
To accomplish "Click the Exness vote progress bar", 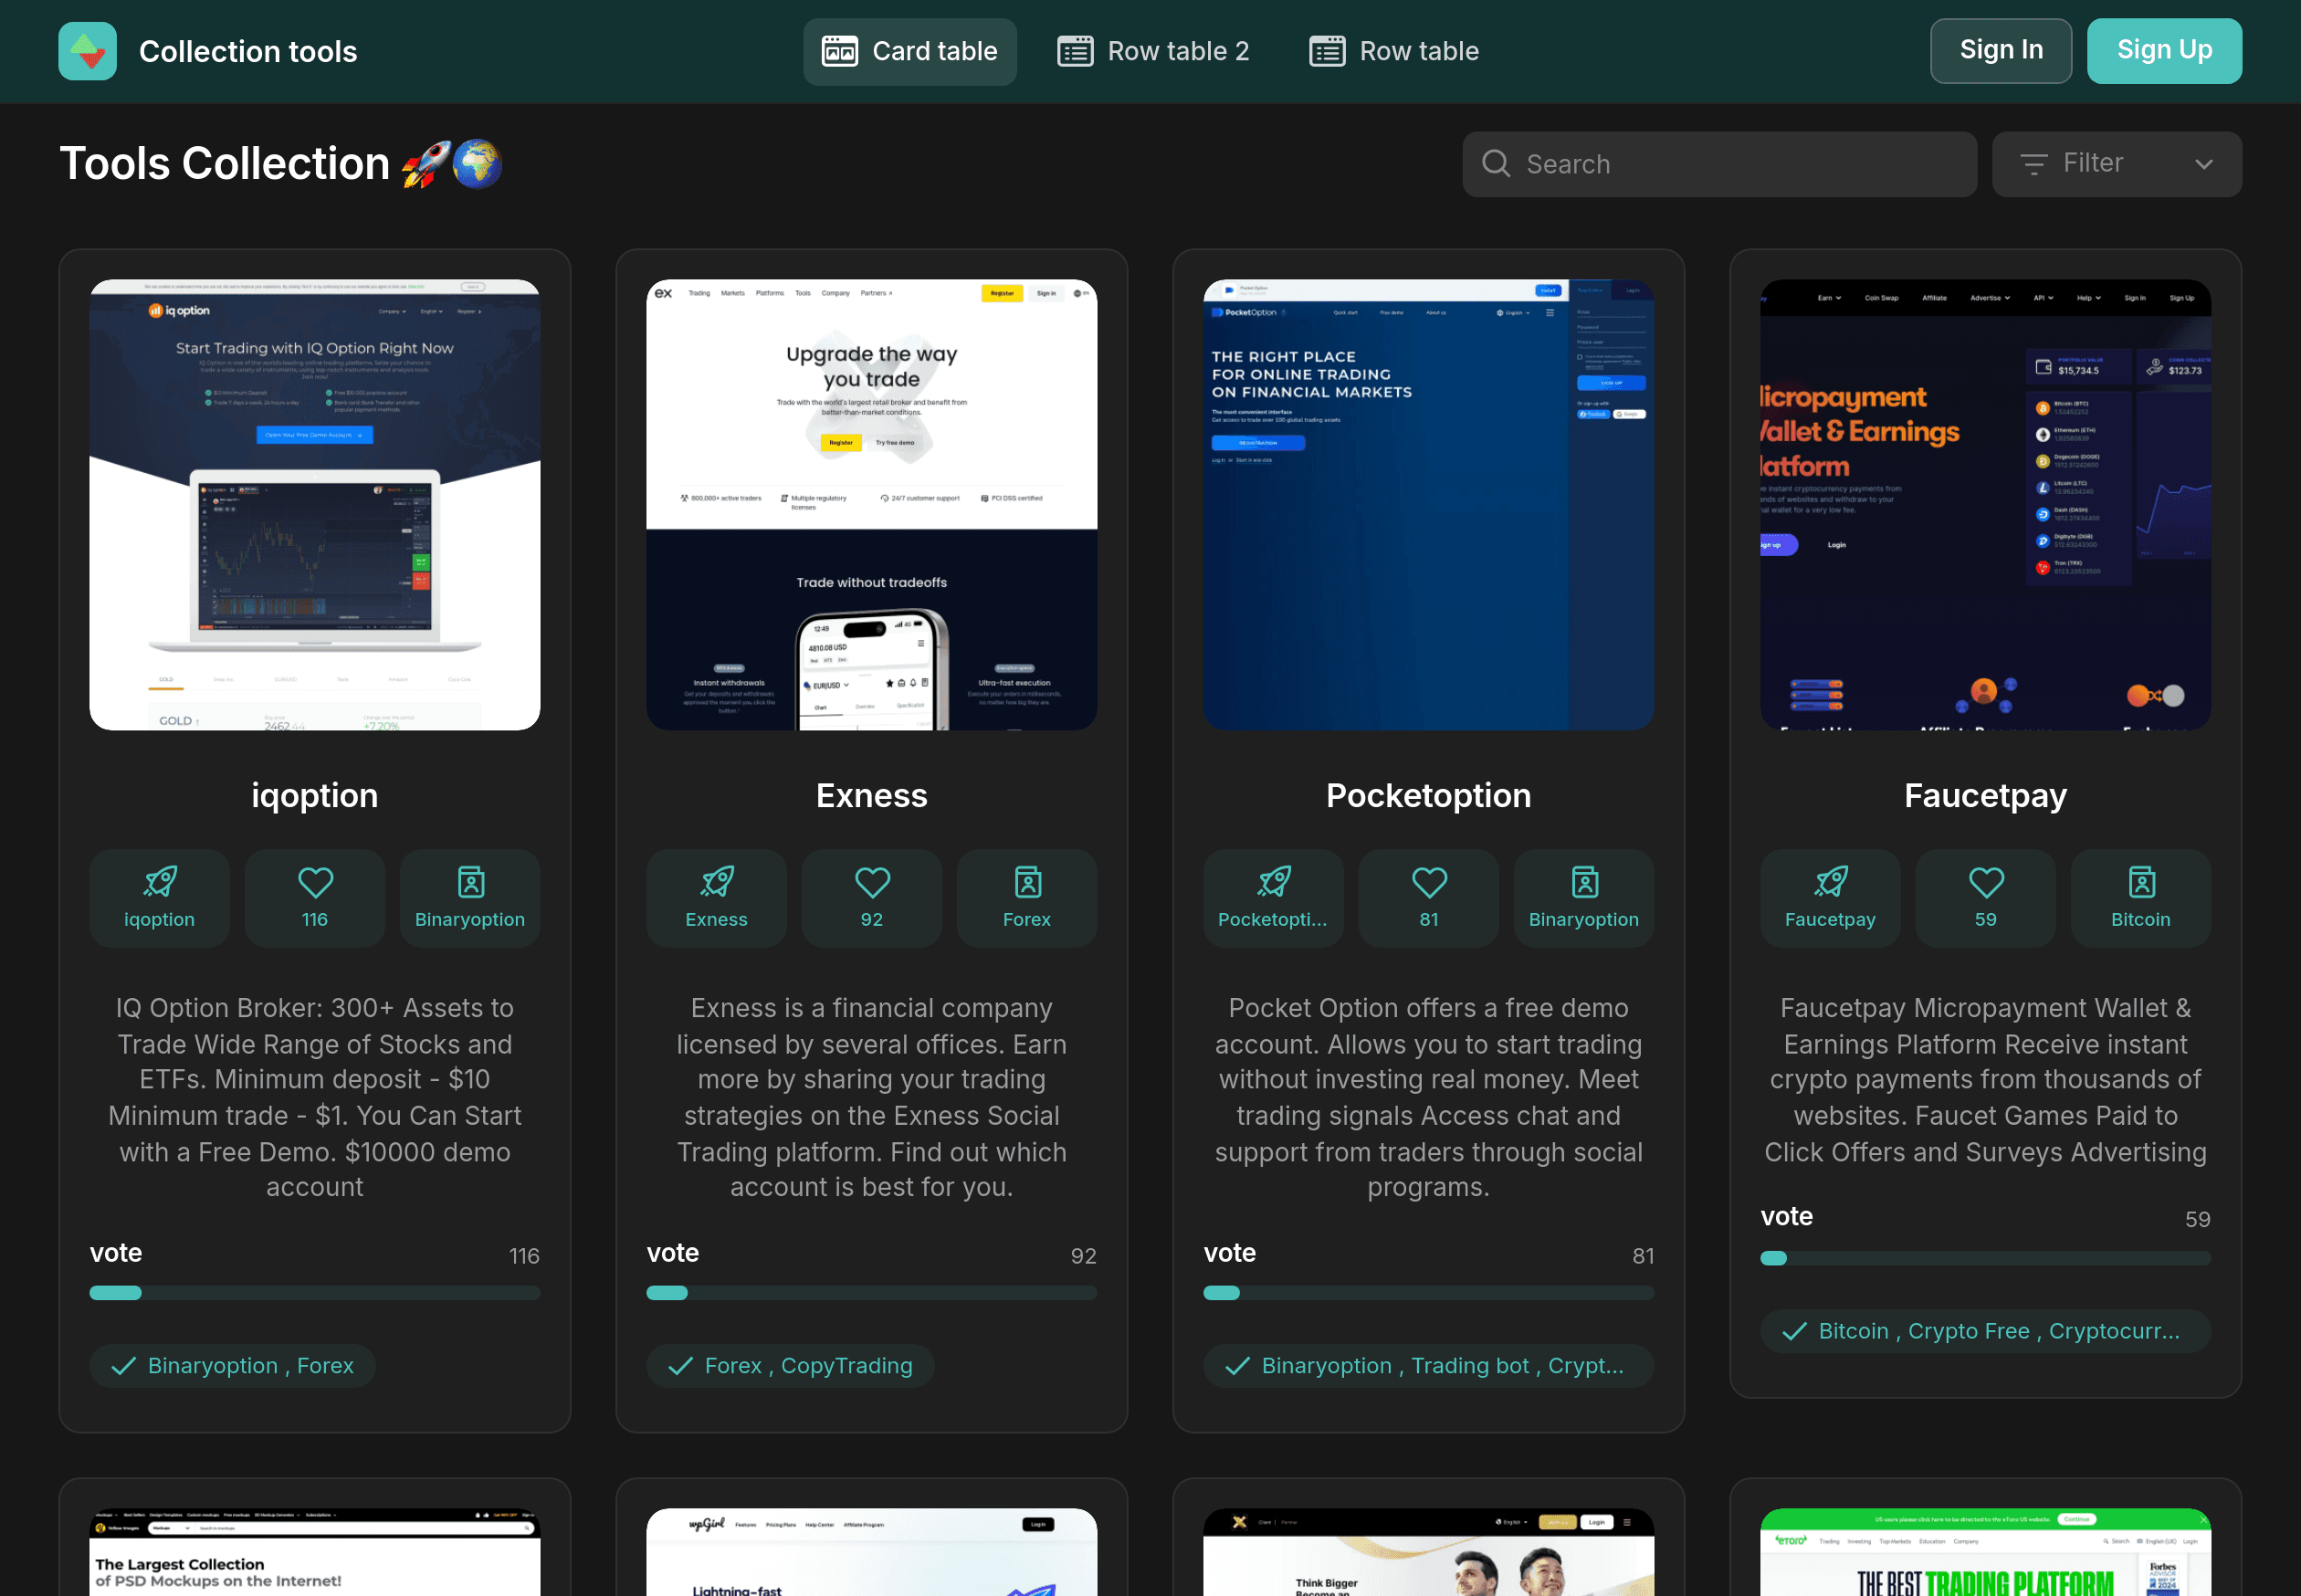I will coord(872,1292).
